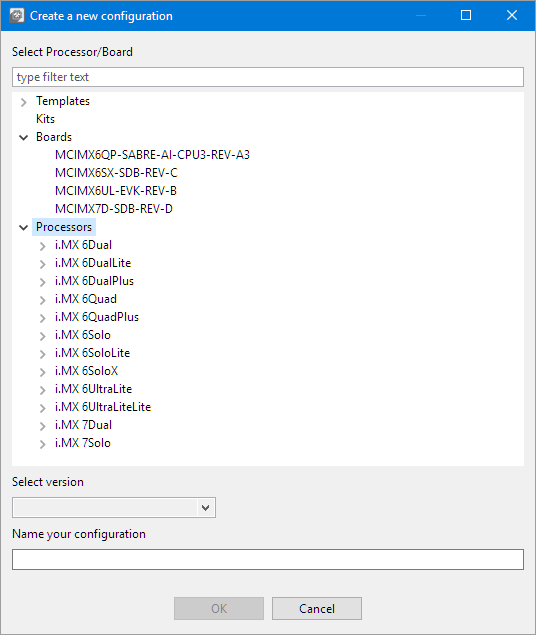Click the OK button
Viewport: 536px width, 635px height.
[219, 608]
